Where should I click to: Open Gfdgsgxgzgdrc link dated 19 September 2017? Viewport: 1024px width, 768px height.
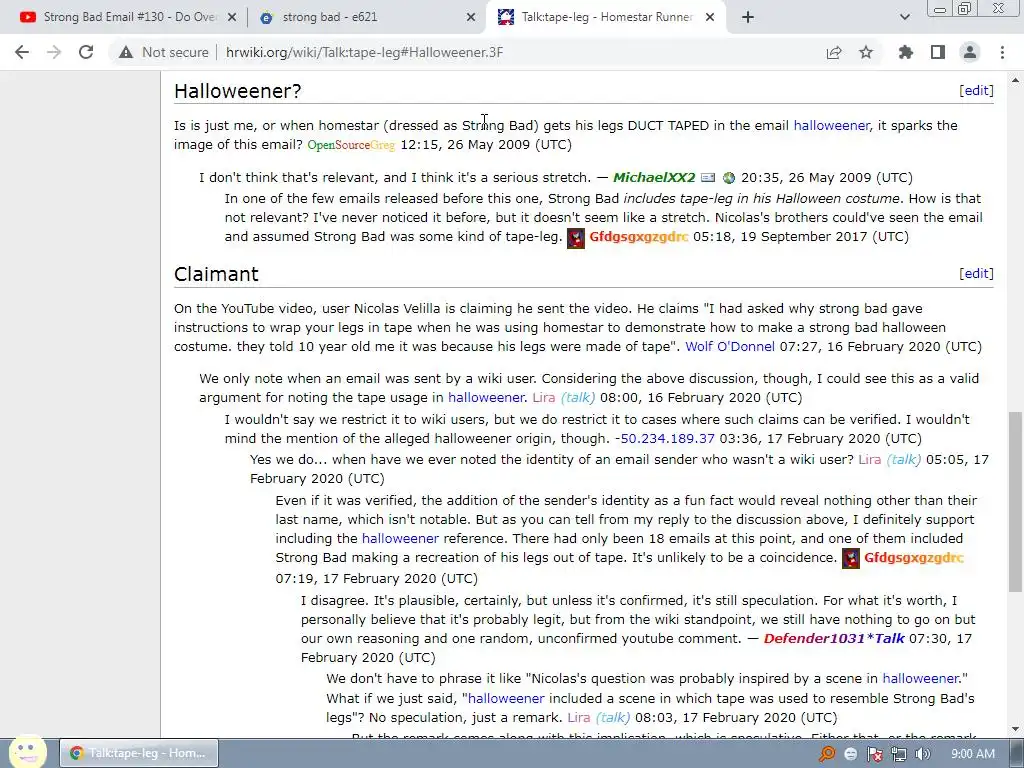pos(639,237)
